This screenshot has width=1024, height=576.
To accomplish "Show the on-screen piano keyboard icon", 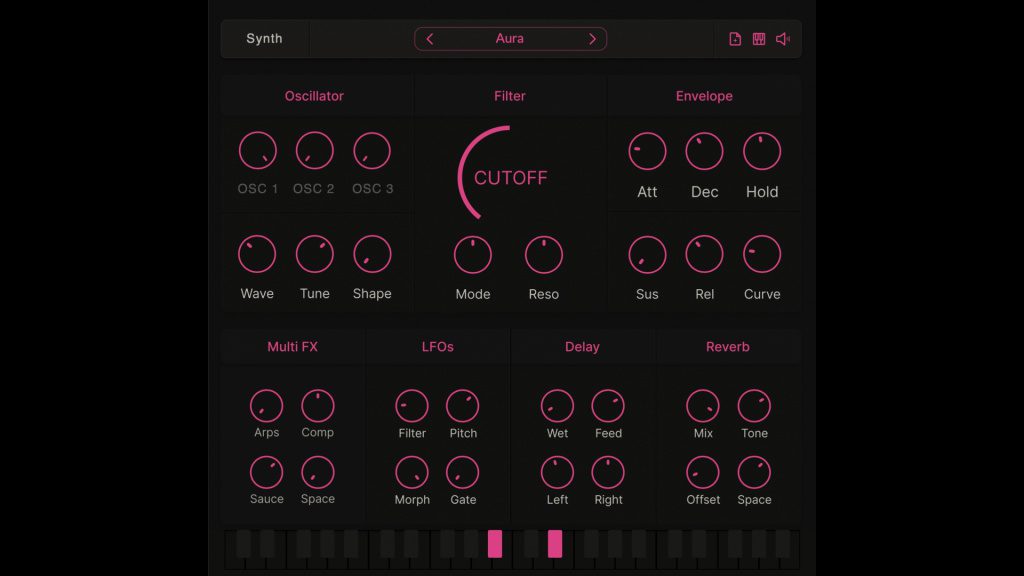I will [758, 38].
